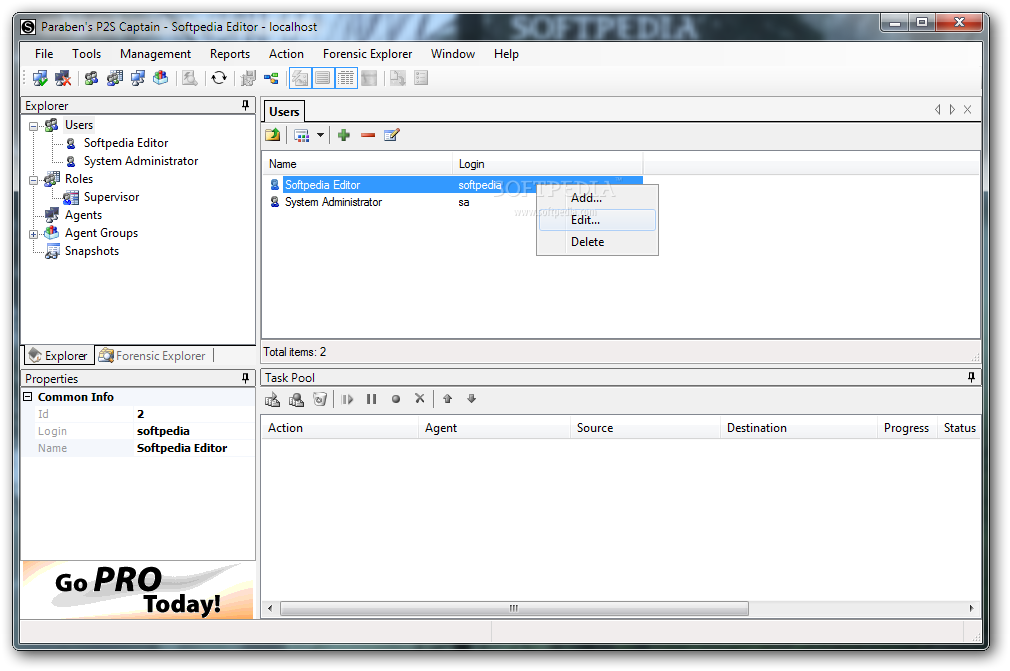
Task: Toggle the thumbnail view mode button
Action: tap(300, 79)
